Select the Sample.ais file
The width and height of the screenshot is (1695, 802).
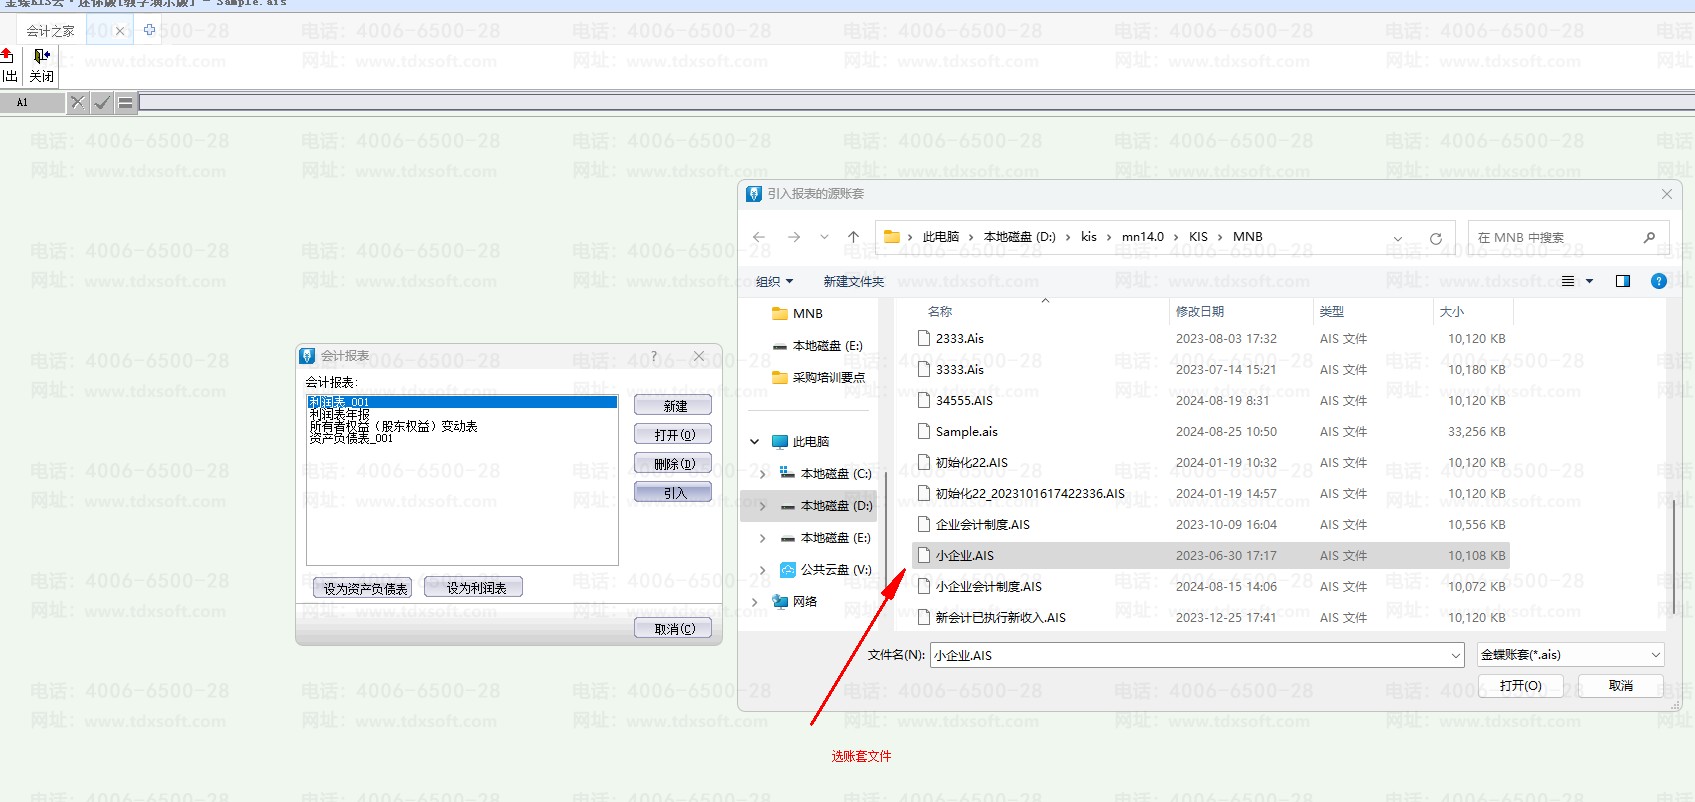[x=966, y=432]
